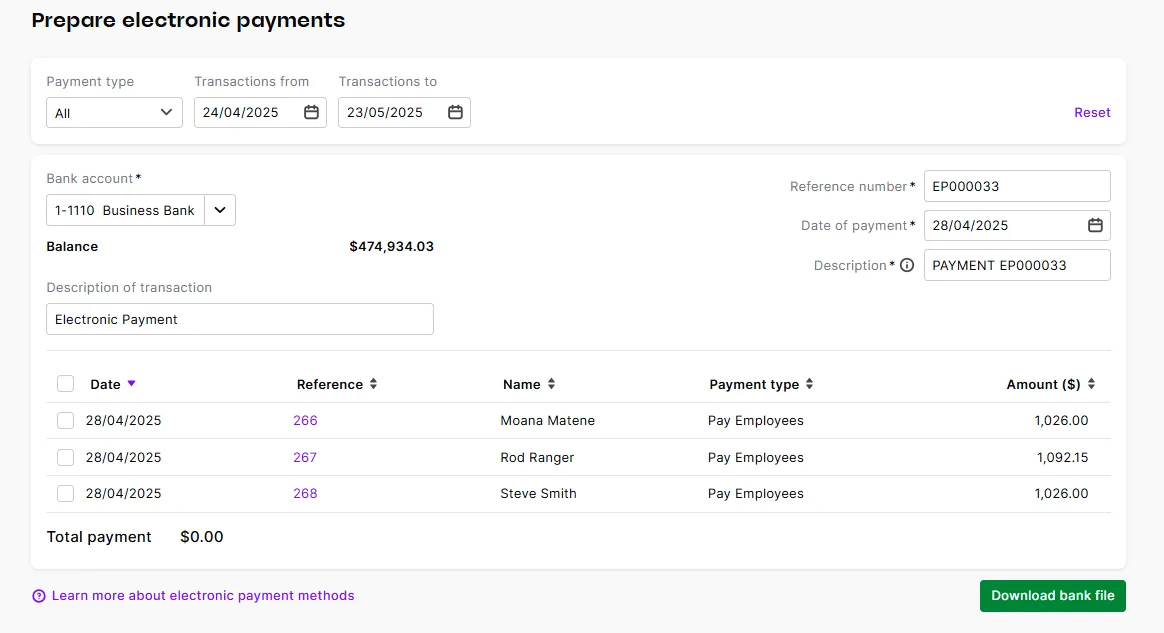This screenshot has height=633, width=1164.
Task: Open calendar for Transactions from date
Action: coord(313,112)
